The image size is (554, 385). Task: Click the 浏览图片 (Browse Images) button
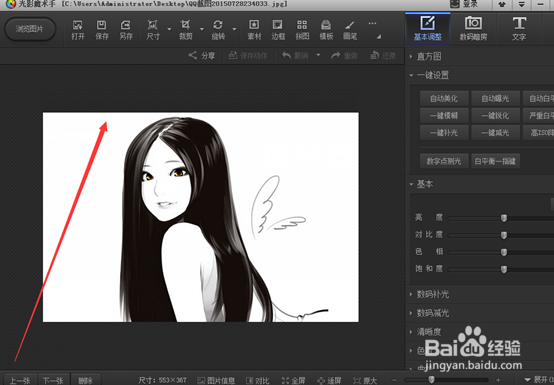(30, 29)
